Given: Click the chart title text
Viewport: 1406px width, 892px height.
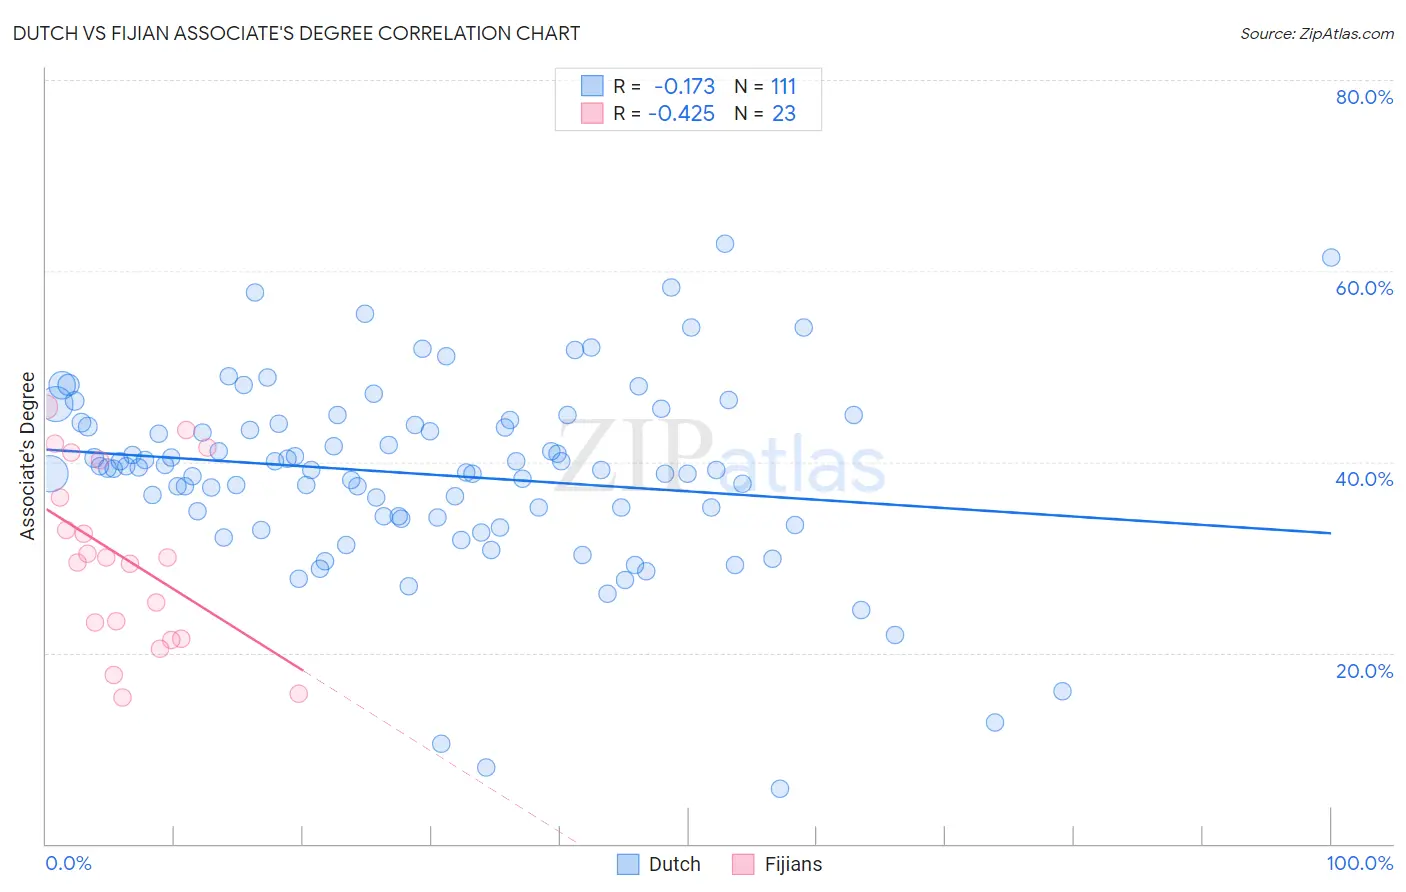Looking at the screenshot, I should coord(296,33).
